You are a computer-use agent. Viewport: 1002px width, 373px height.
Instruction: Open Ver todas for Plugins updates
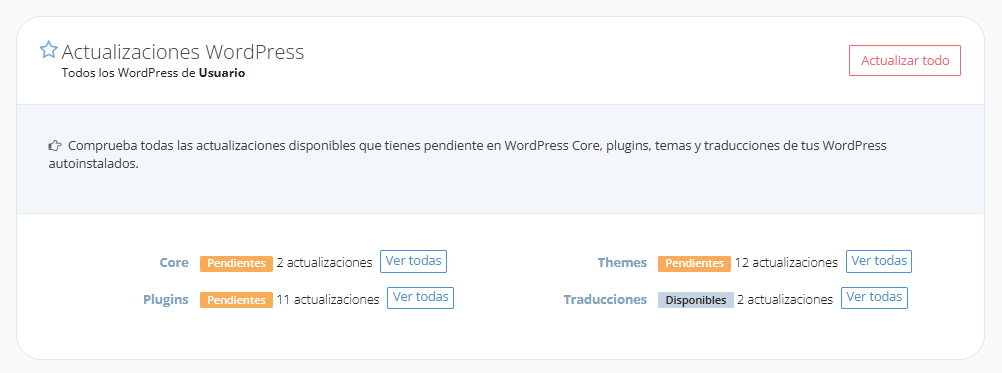420,298
